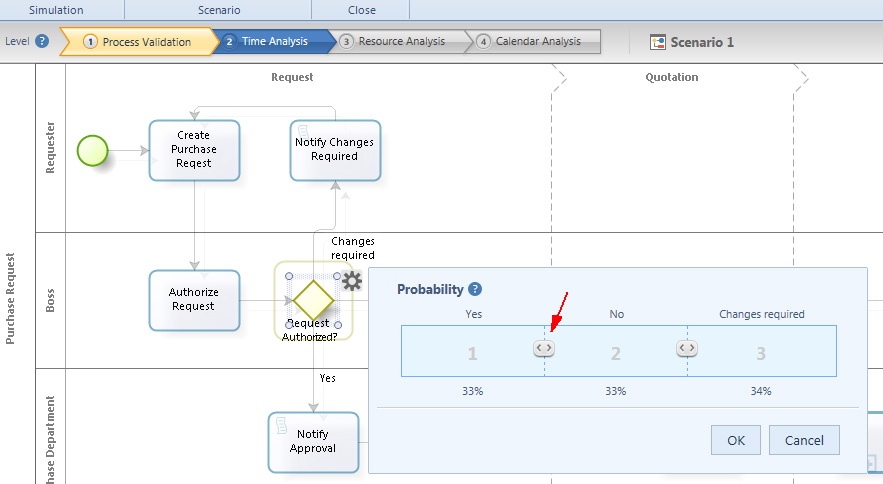Click the Probability dialog title

[430, 289]
